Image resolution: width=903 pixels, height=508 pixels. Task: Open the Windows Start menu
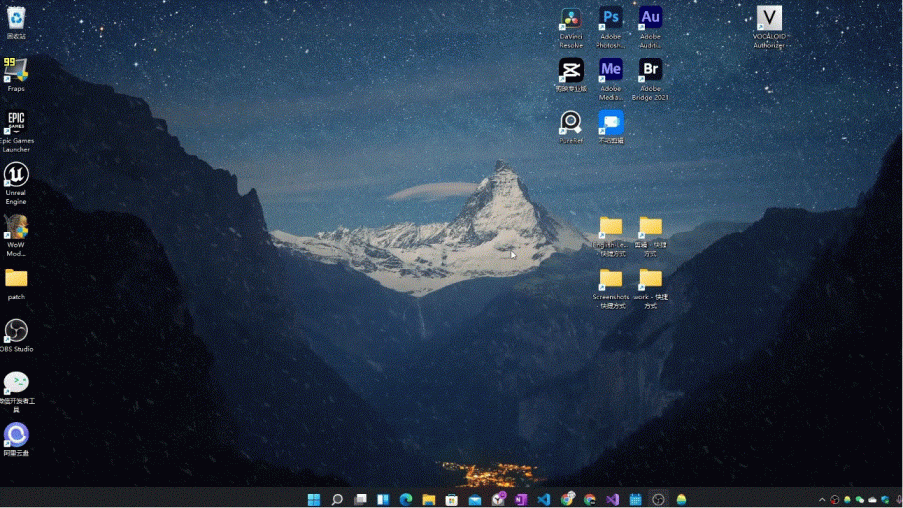(314, 499)
